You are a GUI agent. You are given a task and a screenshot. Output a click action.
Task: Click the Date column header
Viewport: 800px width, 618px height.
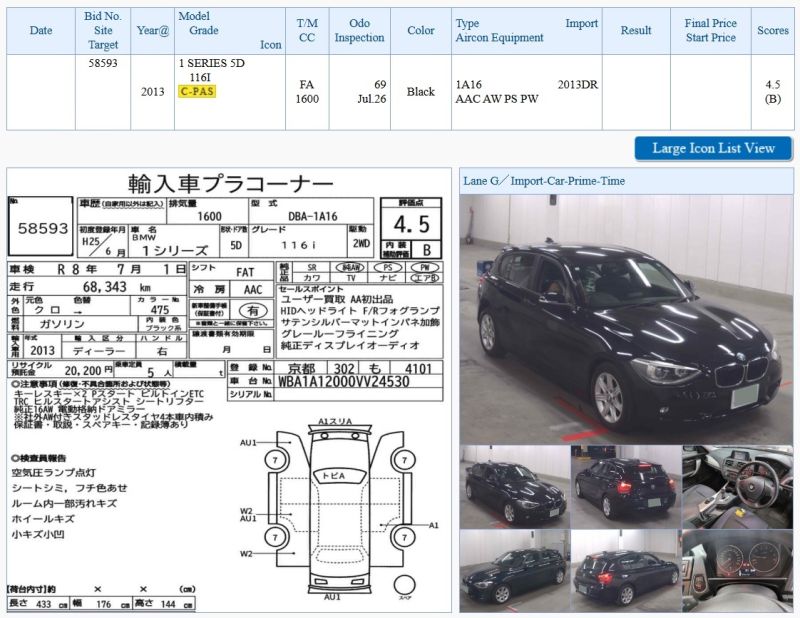click(x=41, y=30)
